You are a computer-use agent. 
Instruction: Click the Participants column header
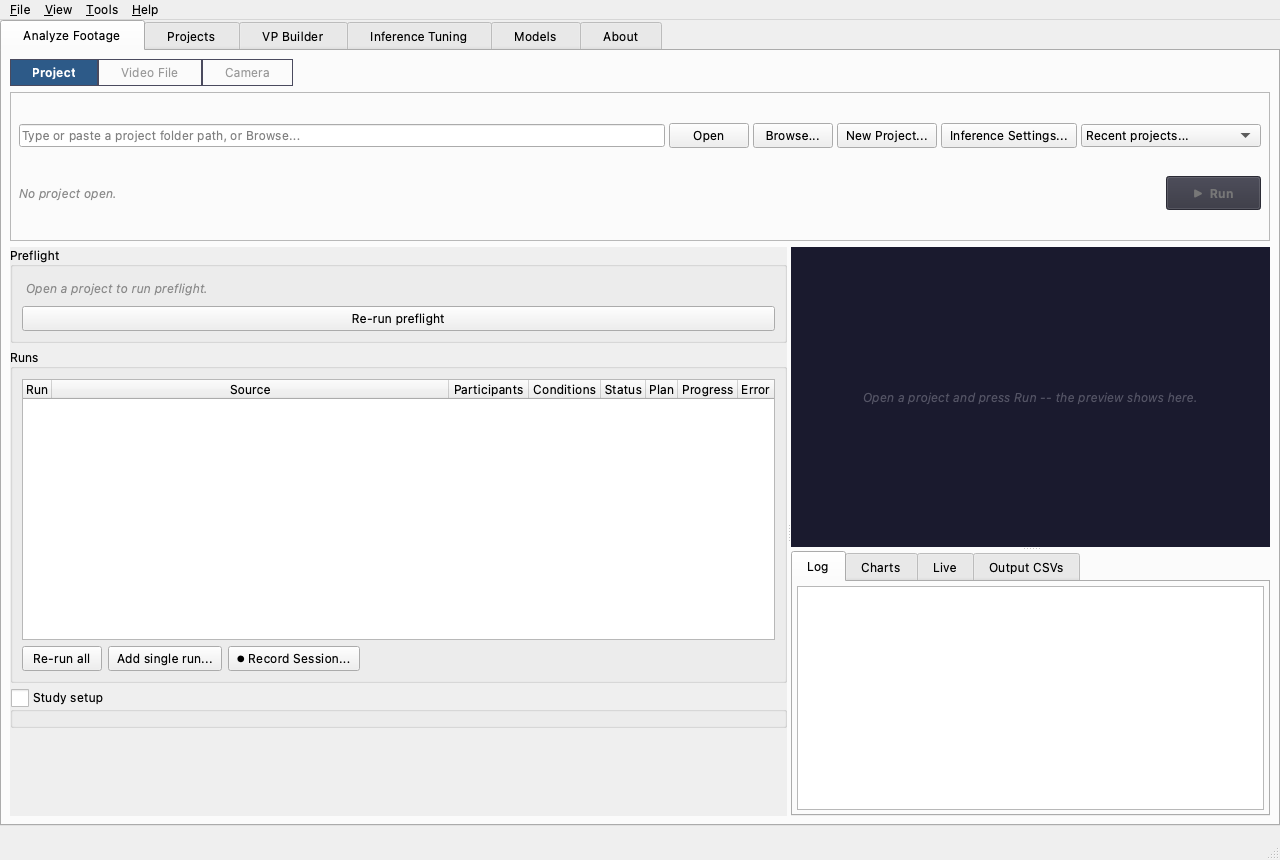(488, 390)
